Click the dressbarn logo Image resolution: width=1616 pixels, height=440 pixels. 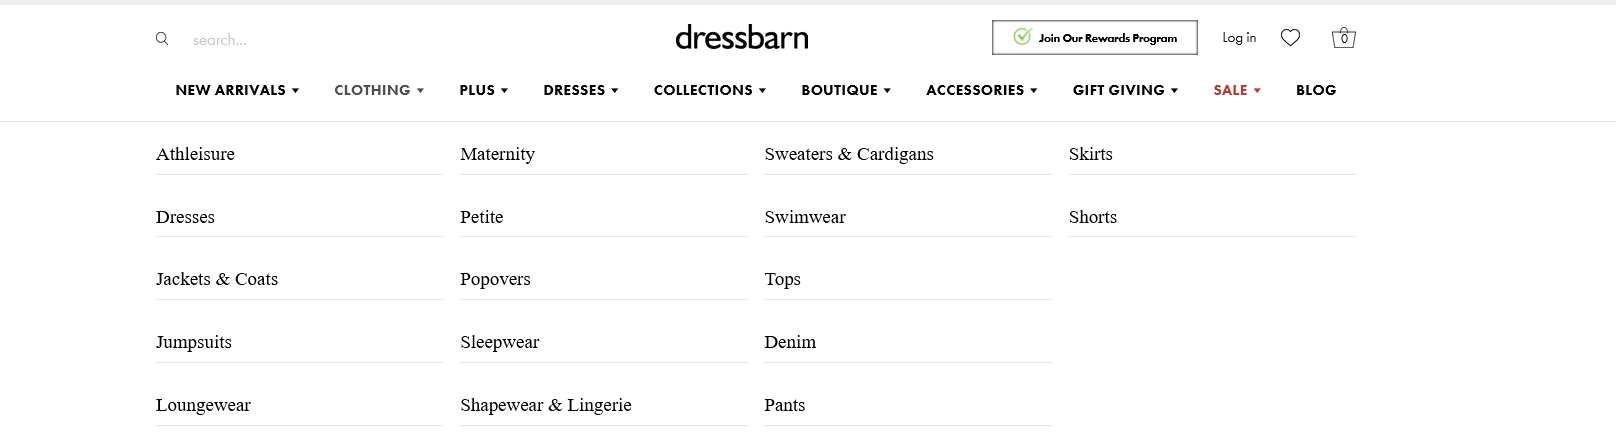pyautogui.click(x=742, y=38)
